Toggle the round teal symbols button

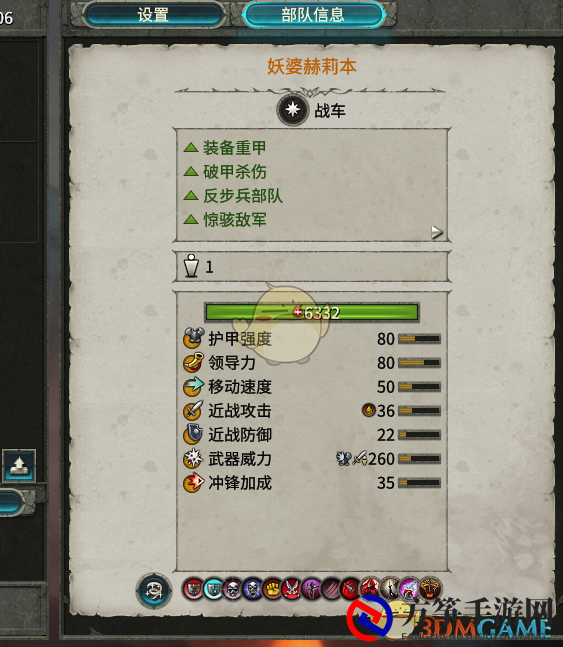pos(154,591)
